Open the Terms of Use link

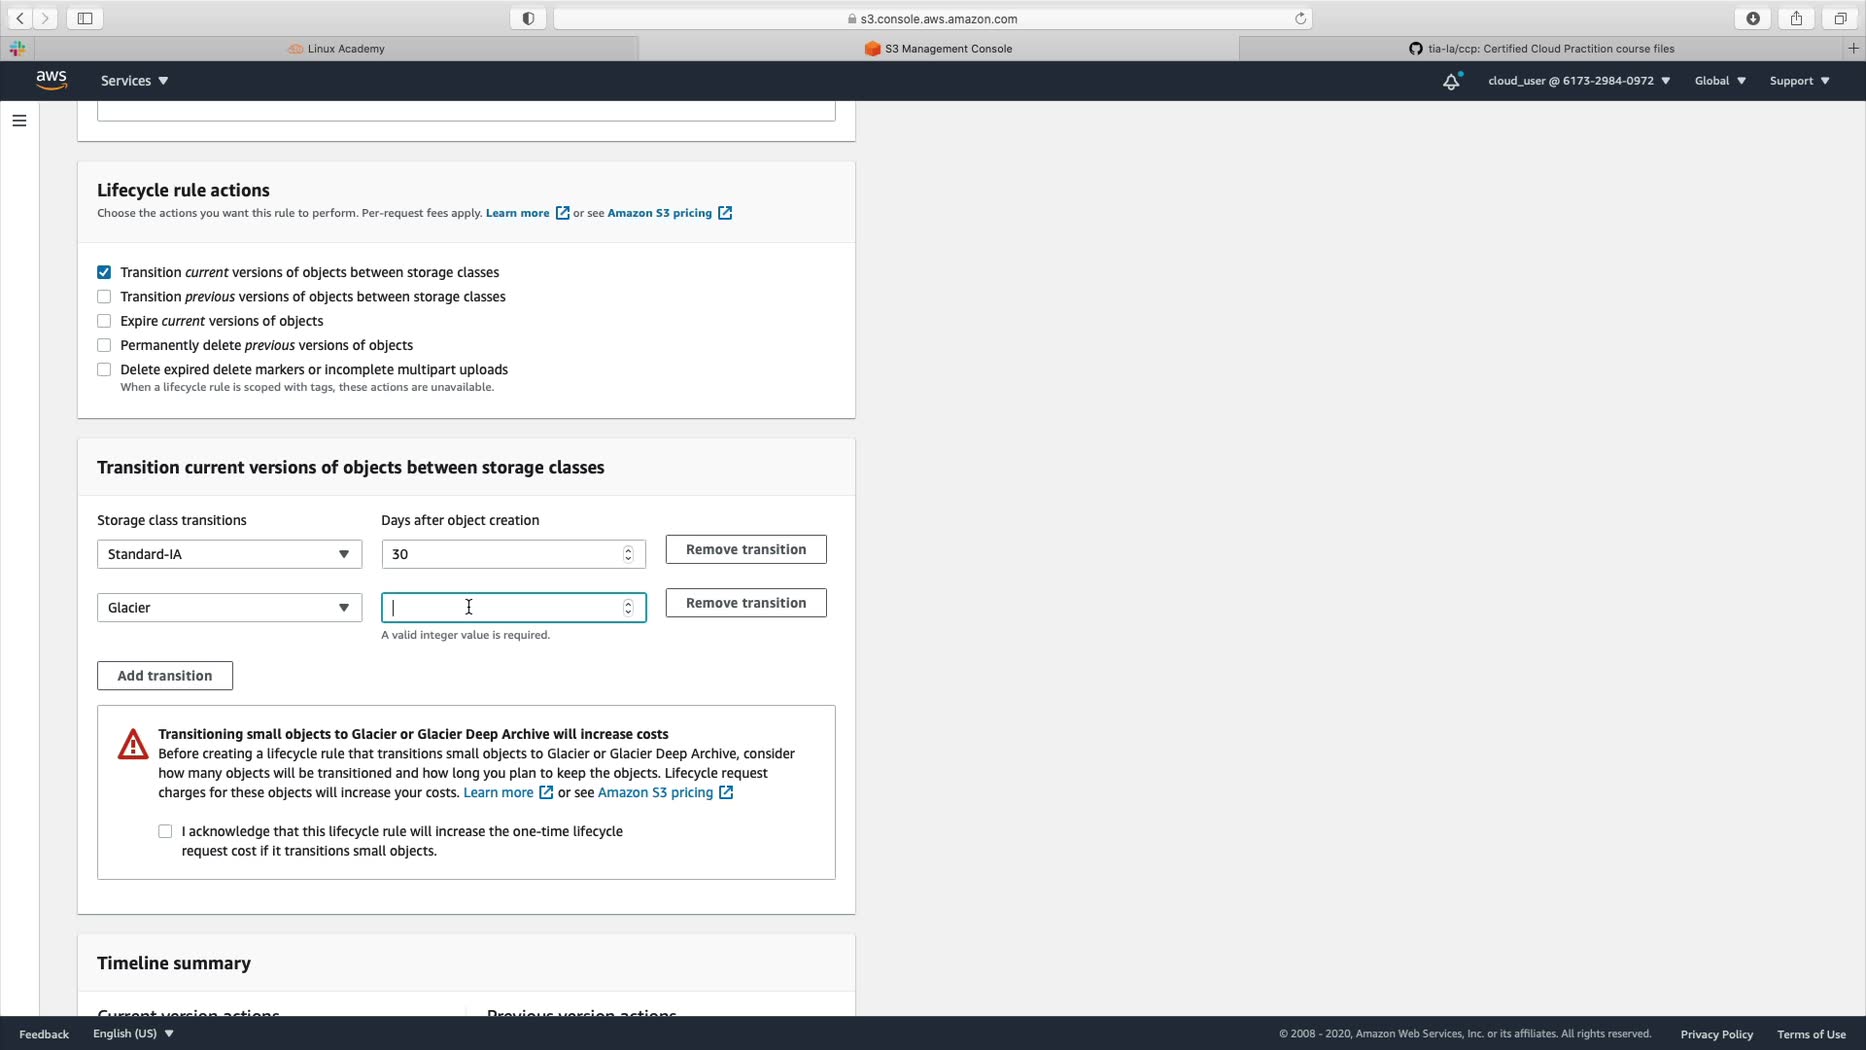click(x=1811, y=1034)
